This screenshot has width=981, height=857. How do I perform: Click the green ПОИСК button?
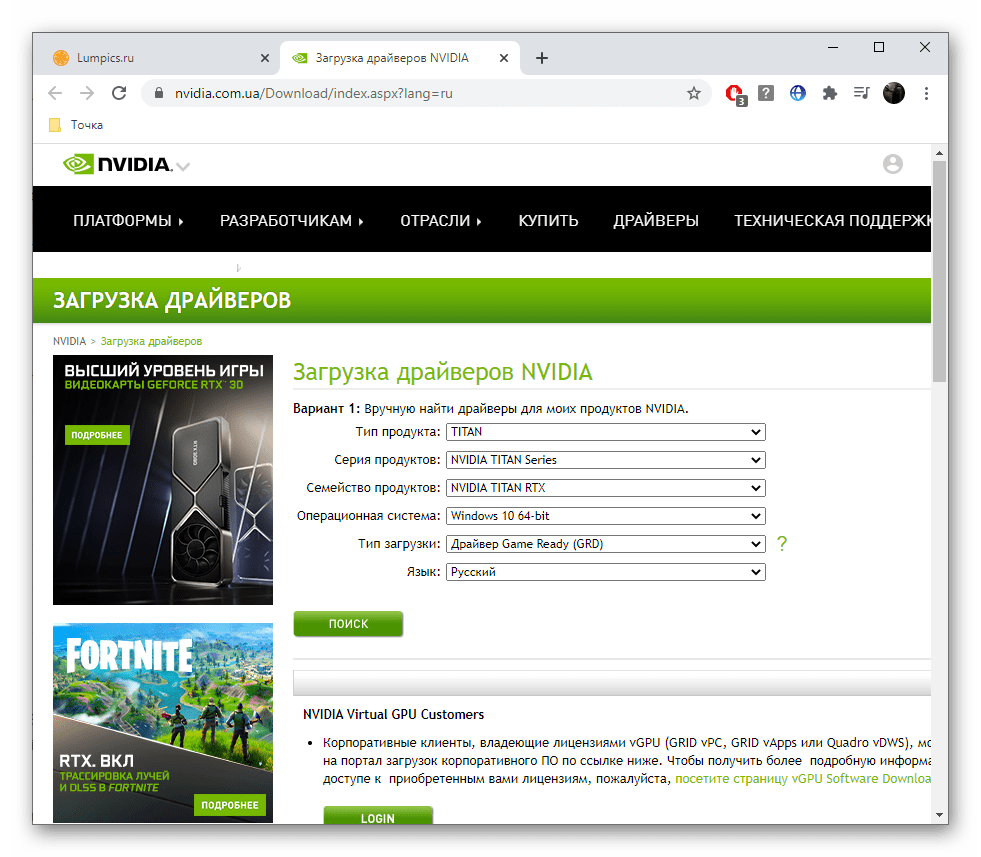click(348, 624)
